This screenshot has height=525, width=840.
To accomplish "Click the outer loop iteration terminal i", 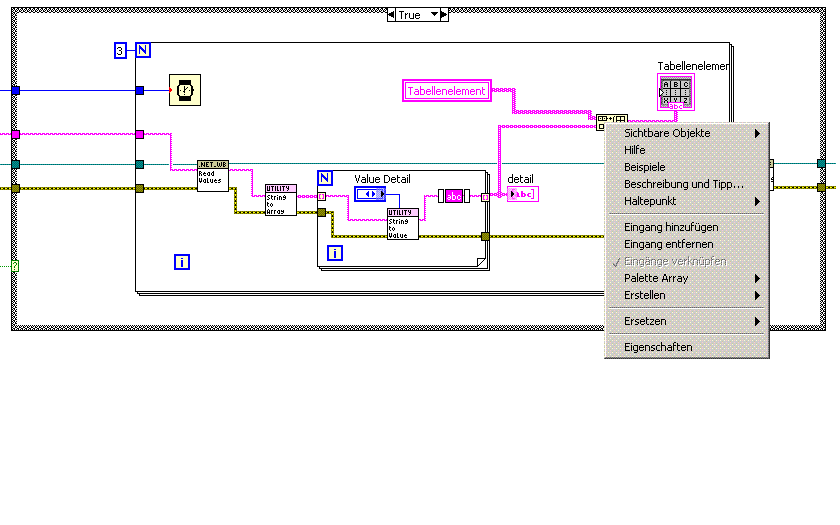I will click(x=182, y=262).
